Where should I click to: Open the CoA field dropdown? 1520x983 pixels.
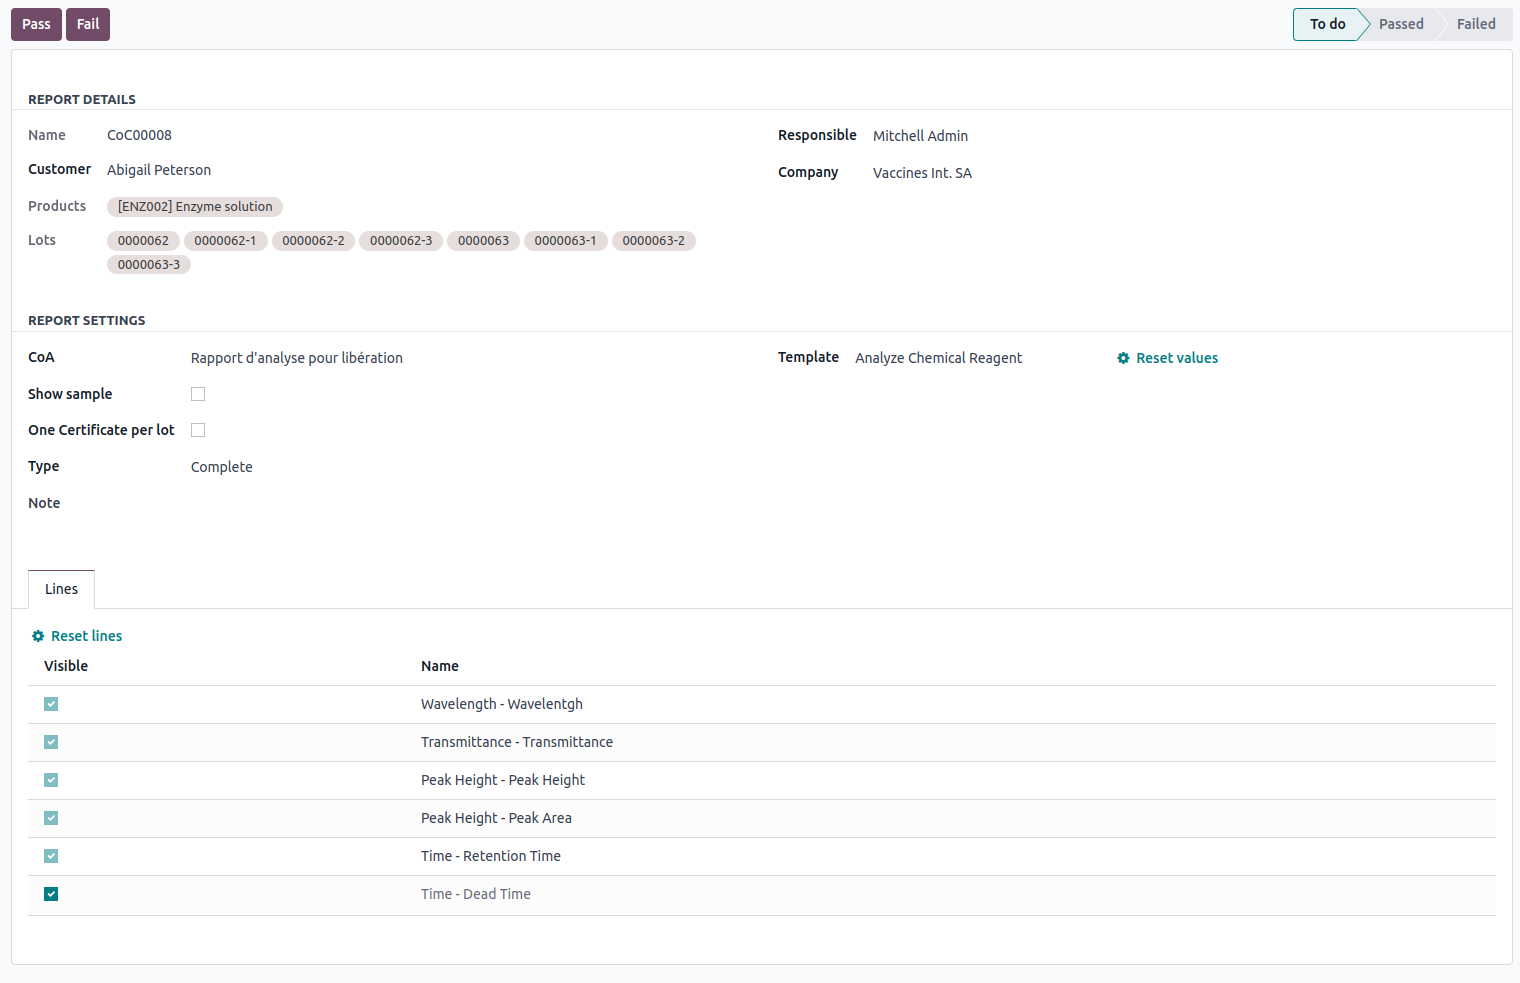(x=297, y=358)
